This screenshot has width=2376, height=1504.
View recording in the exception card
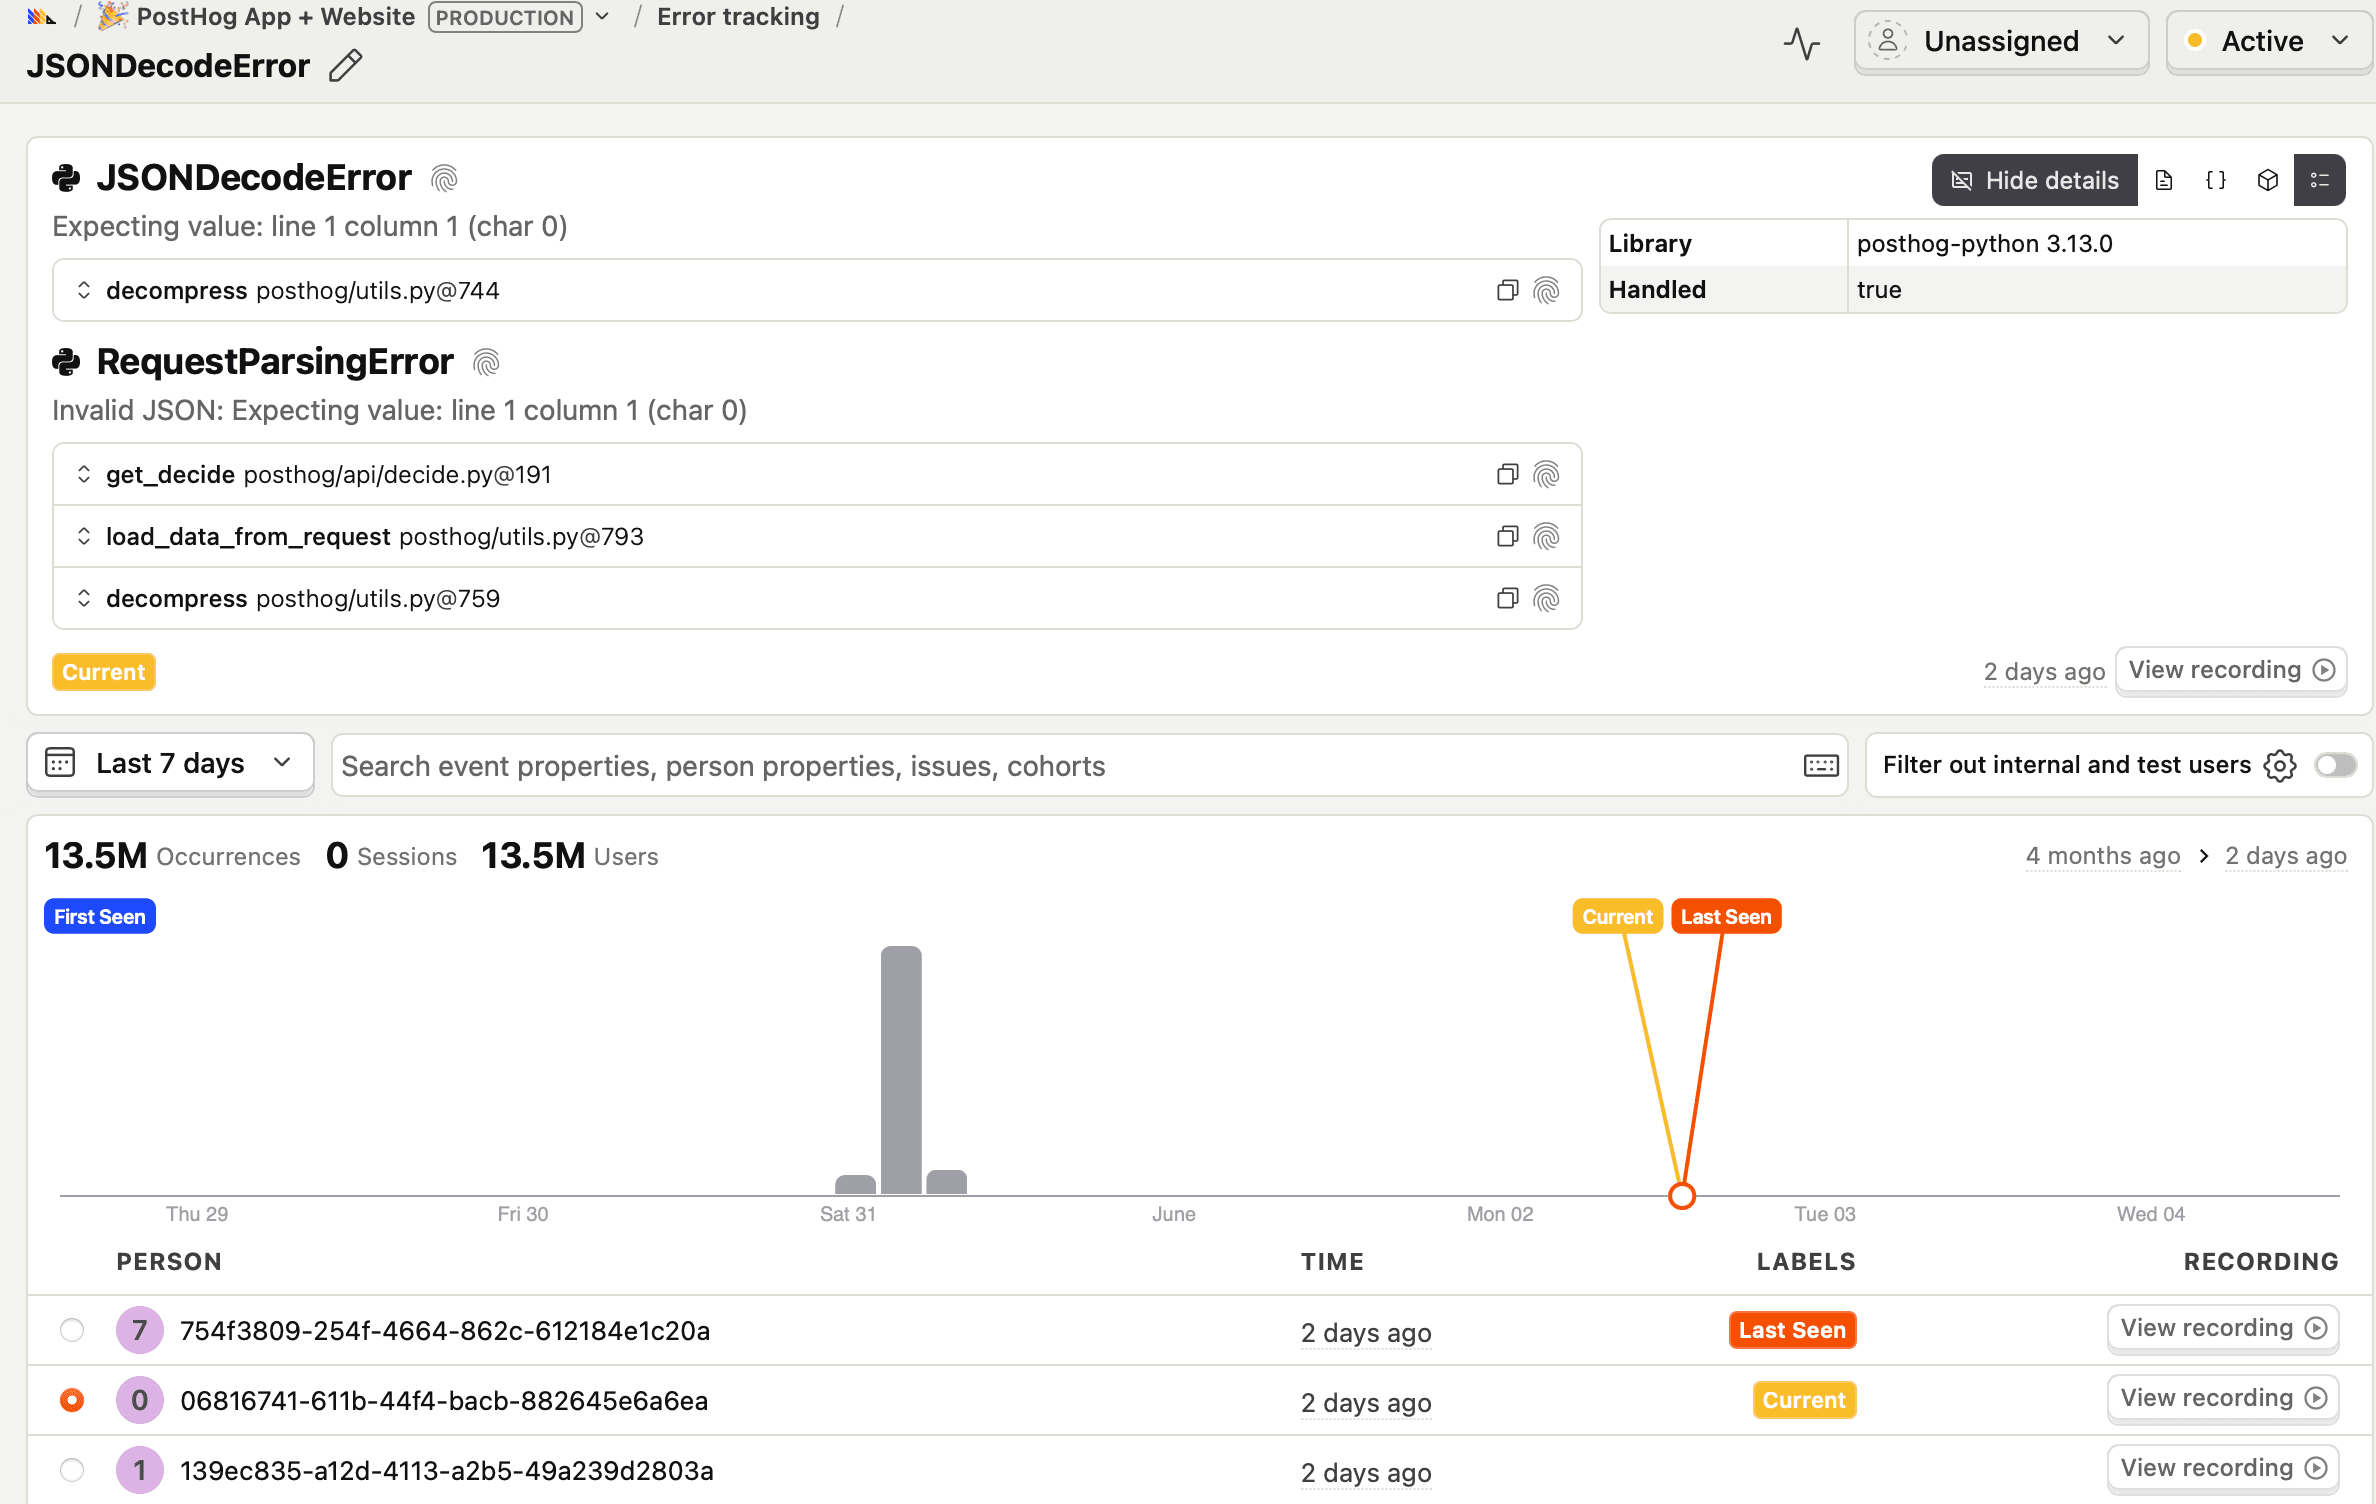(x=2231, y=670)
